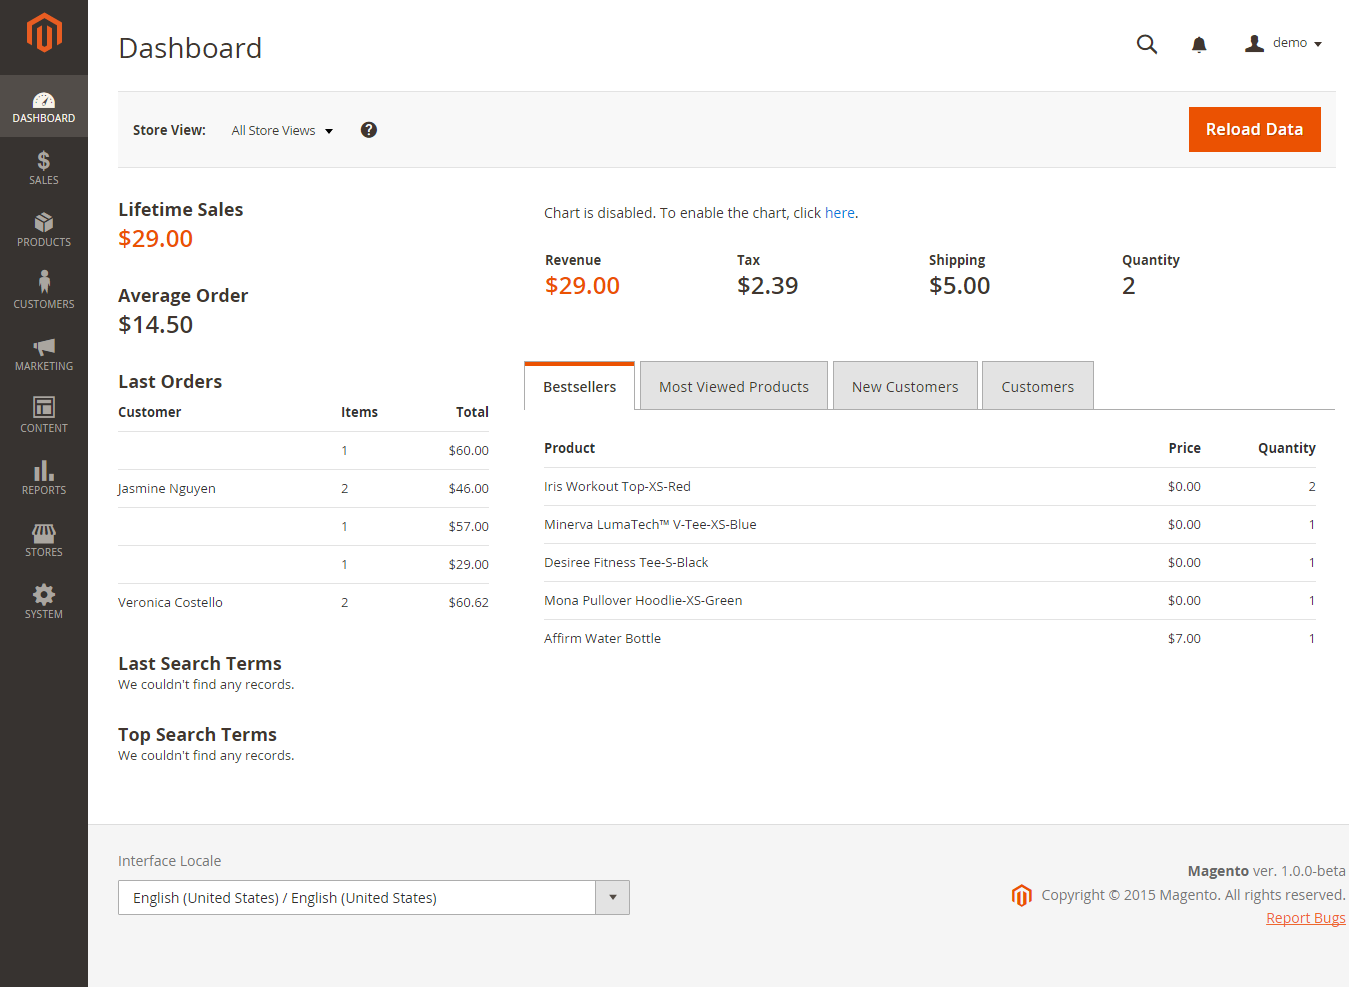The image size is (1349, 987).
Task: Open the notifications bell icon
Action: pyautogui.click(x=1198, y=44)
